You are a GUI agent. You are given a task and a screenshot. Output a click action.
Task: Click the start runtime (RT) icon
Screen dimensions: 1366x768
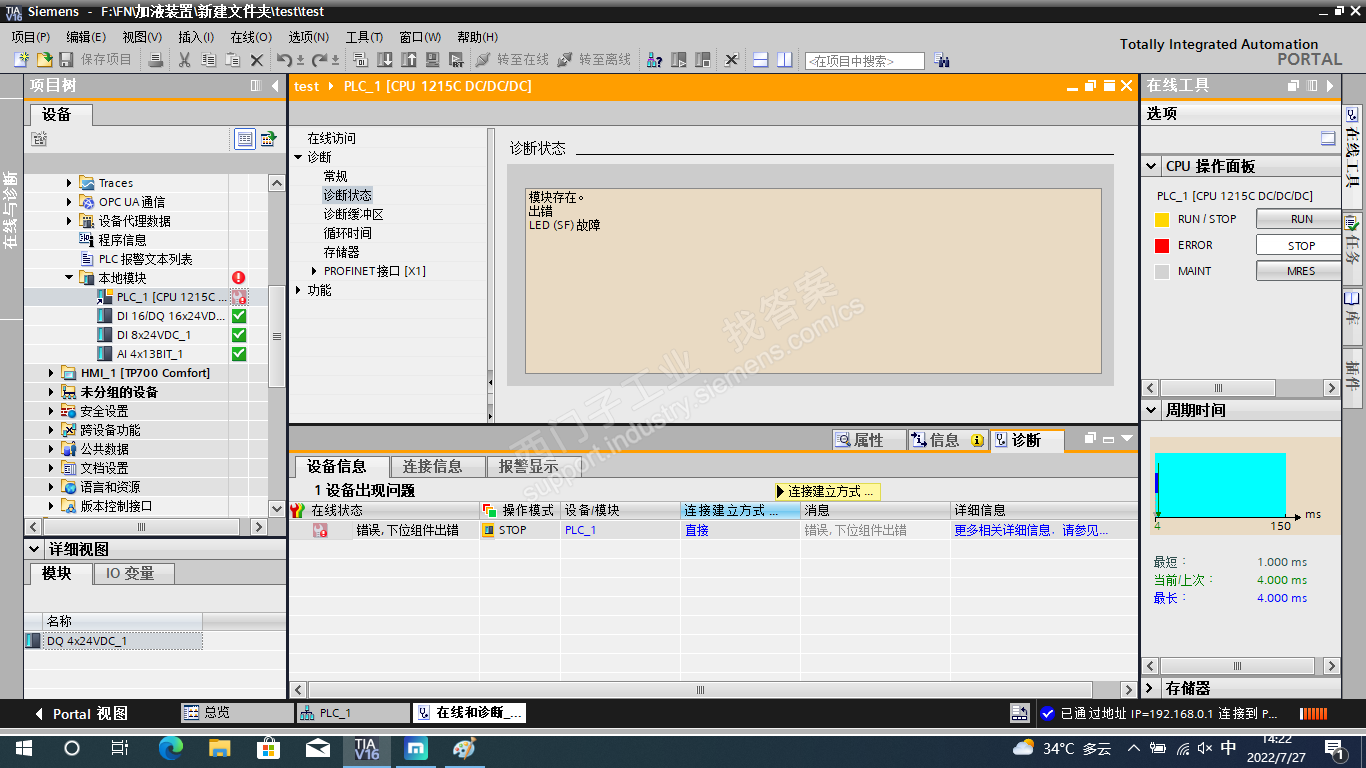point(456,60)
